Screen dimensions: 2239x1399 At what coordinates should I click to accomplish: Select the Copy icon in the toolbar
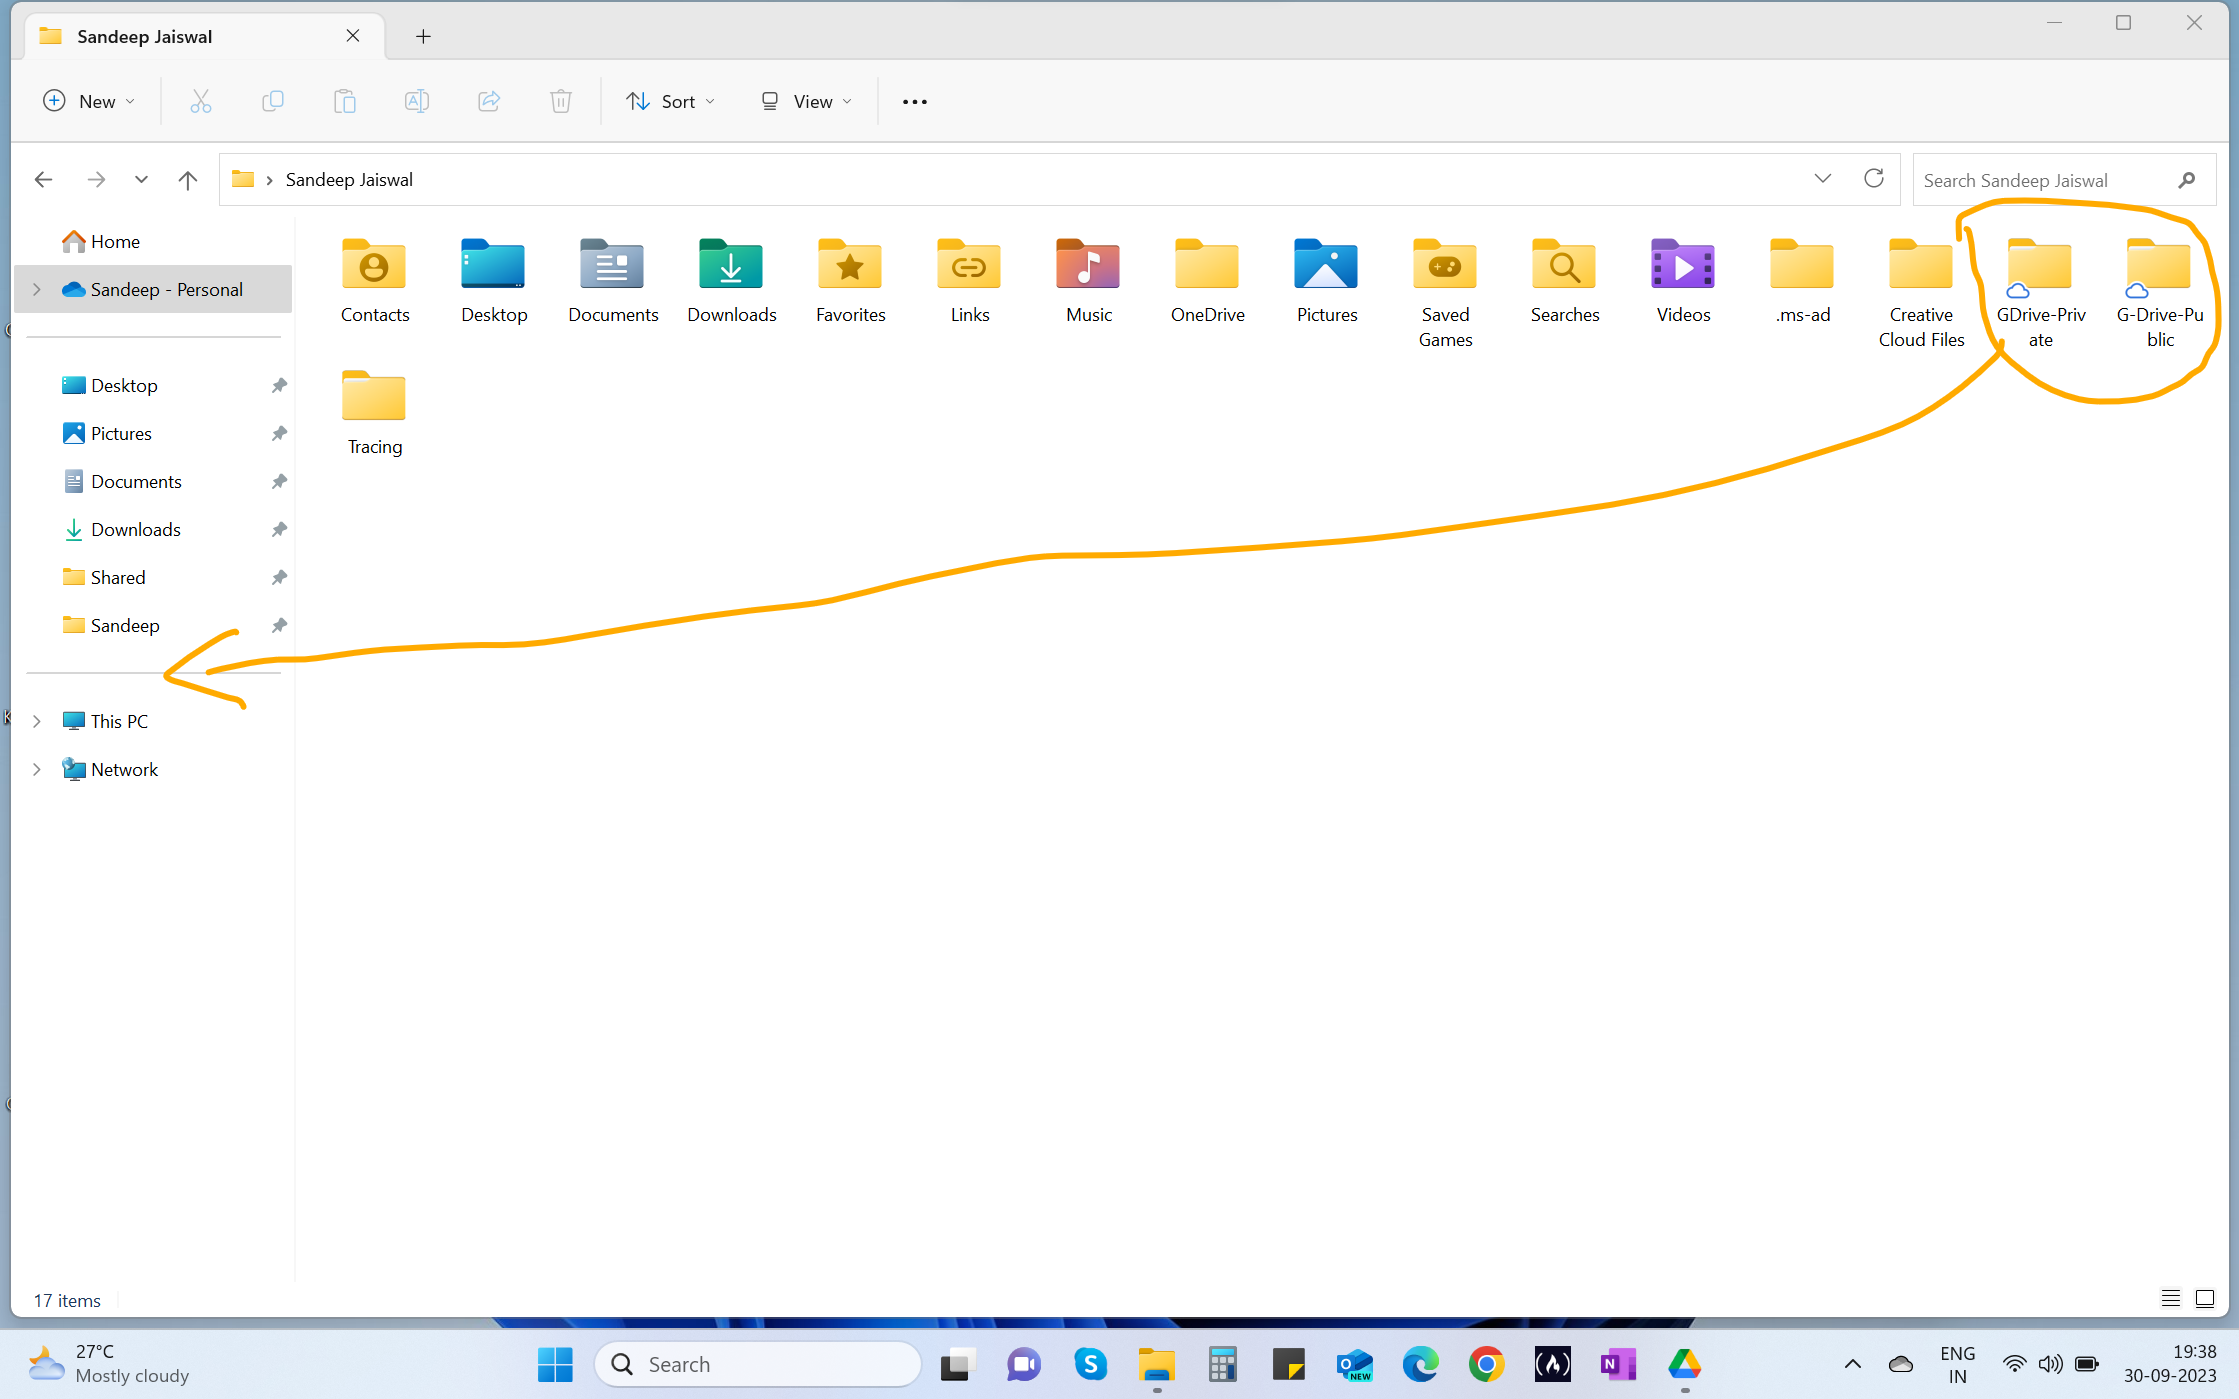(273, 101)
